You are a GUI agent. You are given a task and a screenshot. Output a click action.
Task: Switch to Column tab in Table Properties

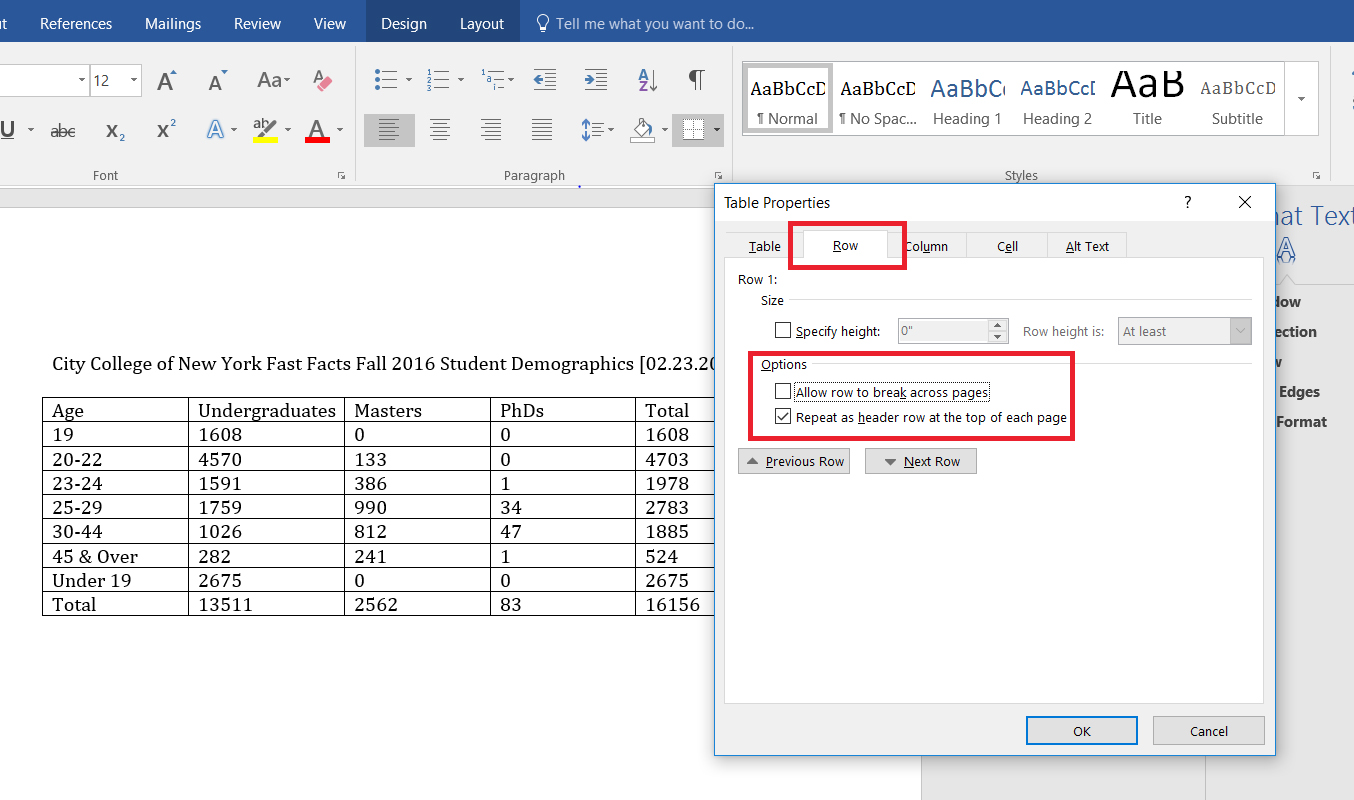click(927, 246)
